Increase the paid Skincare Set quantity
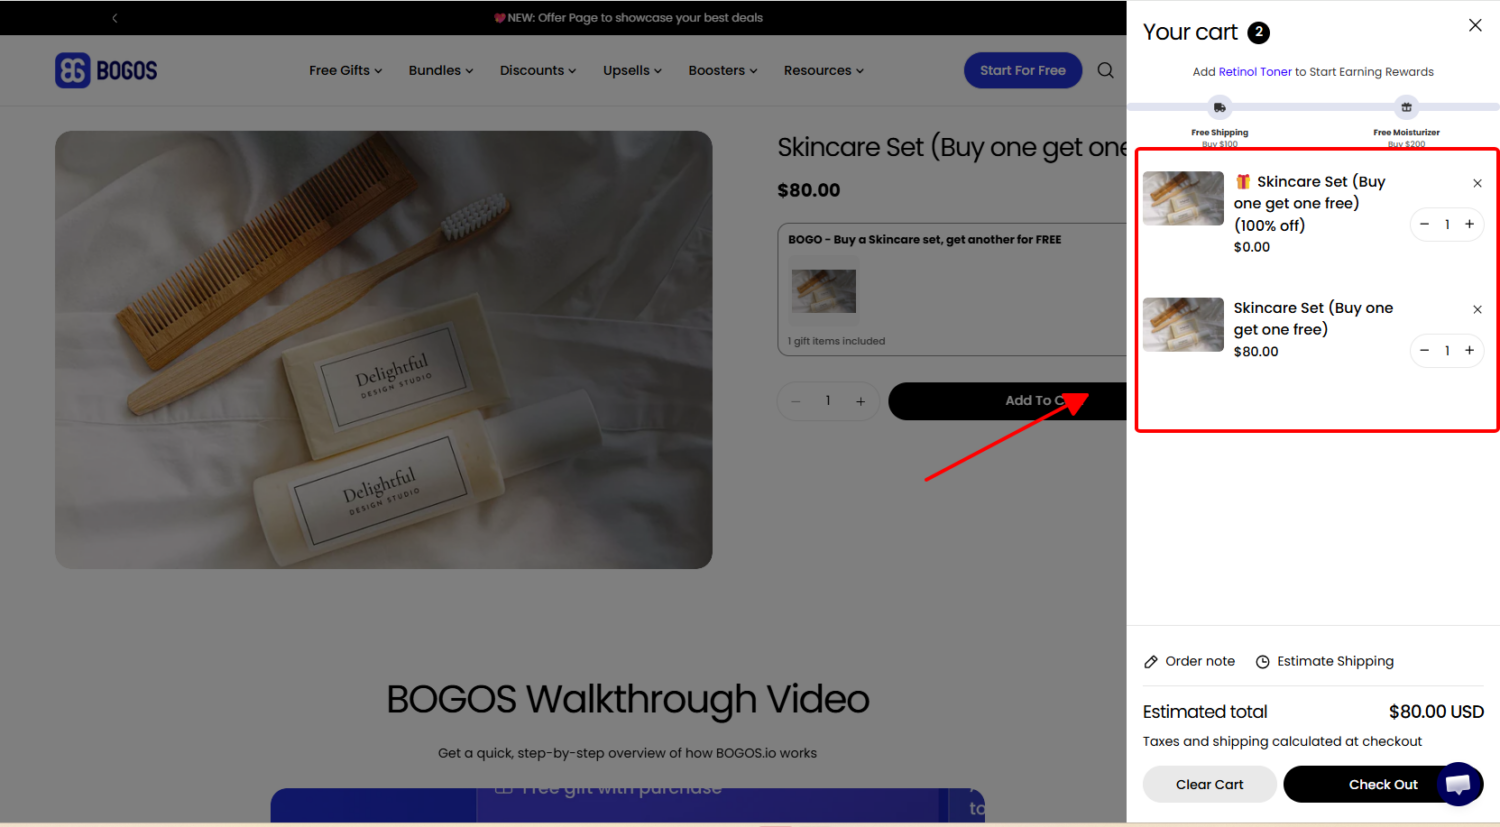 [1469, 351]
